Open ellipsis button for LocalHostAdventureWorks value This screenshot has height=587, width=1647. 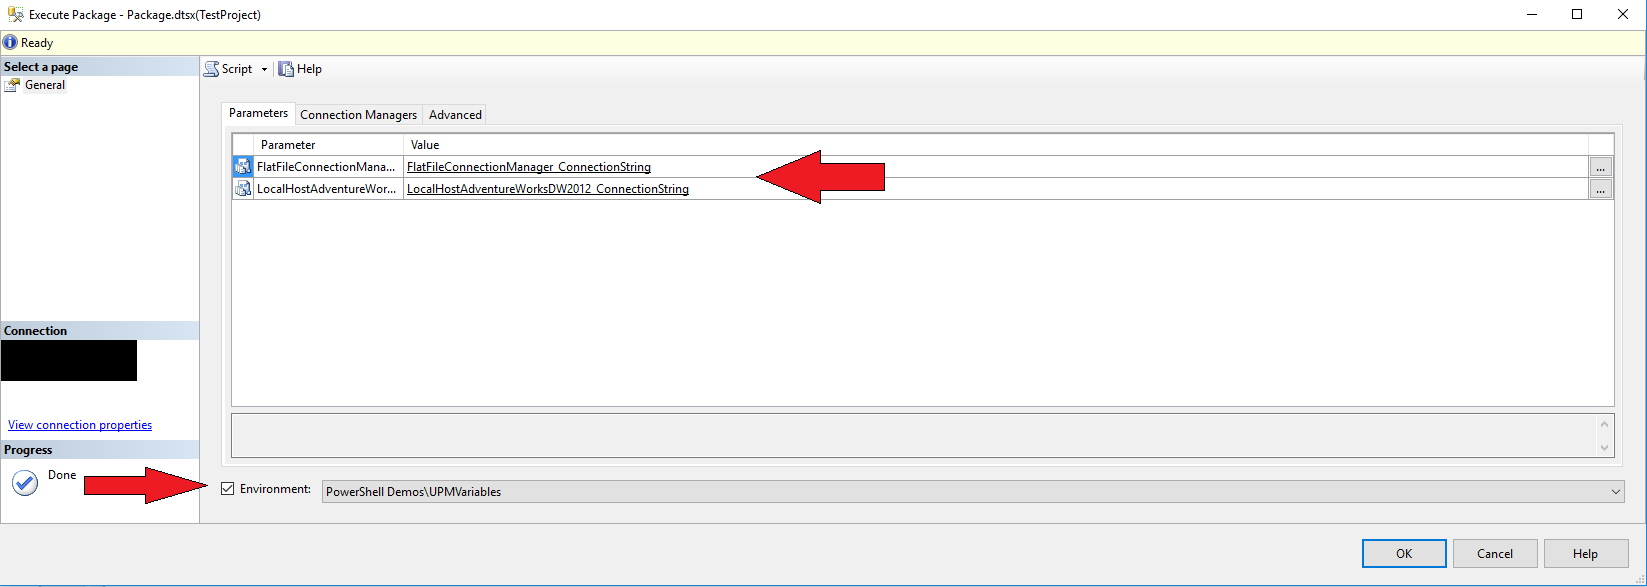(1600, 190)
